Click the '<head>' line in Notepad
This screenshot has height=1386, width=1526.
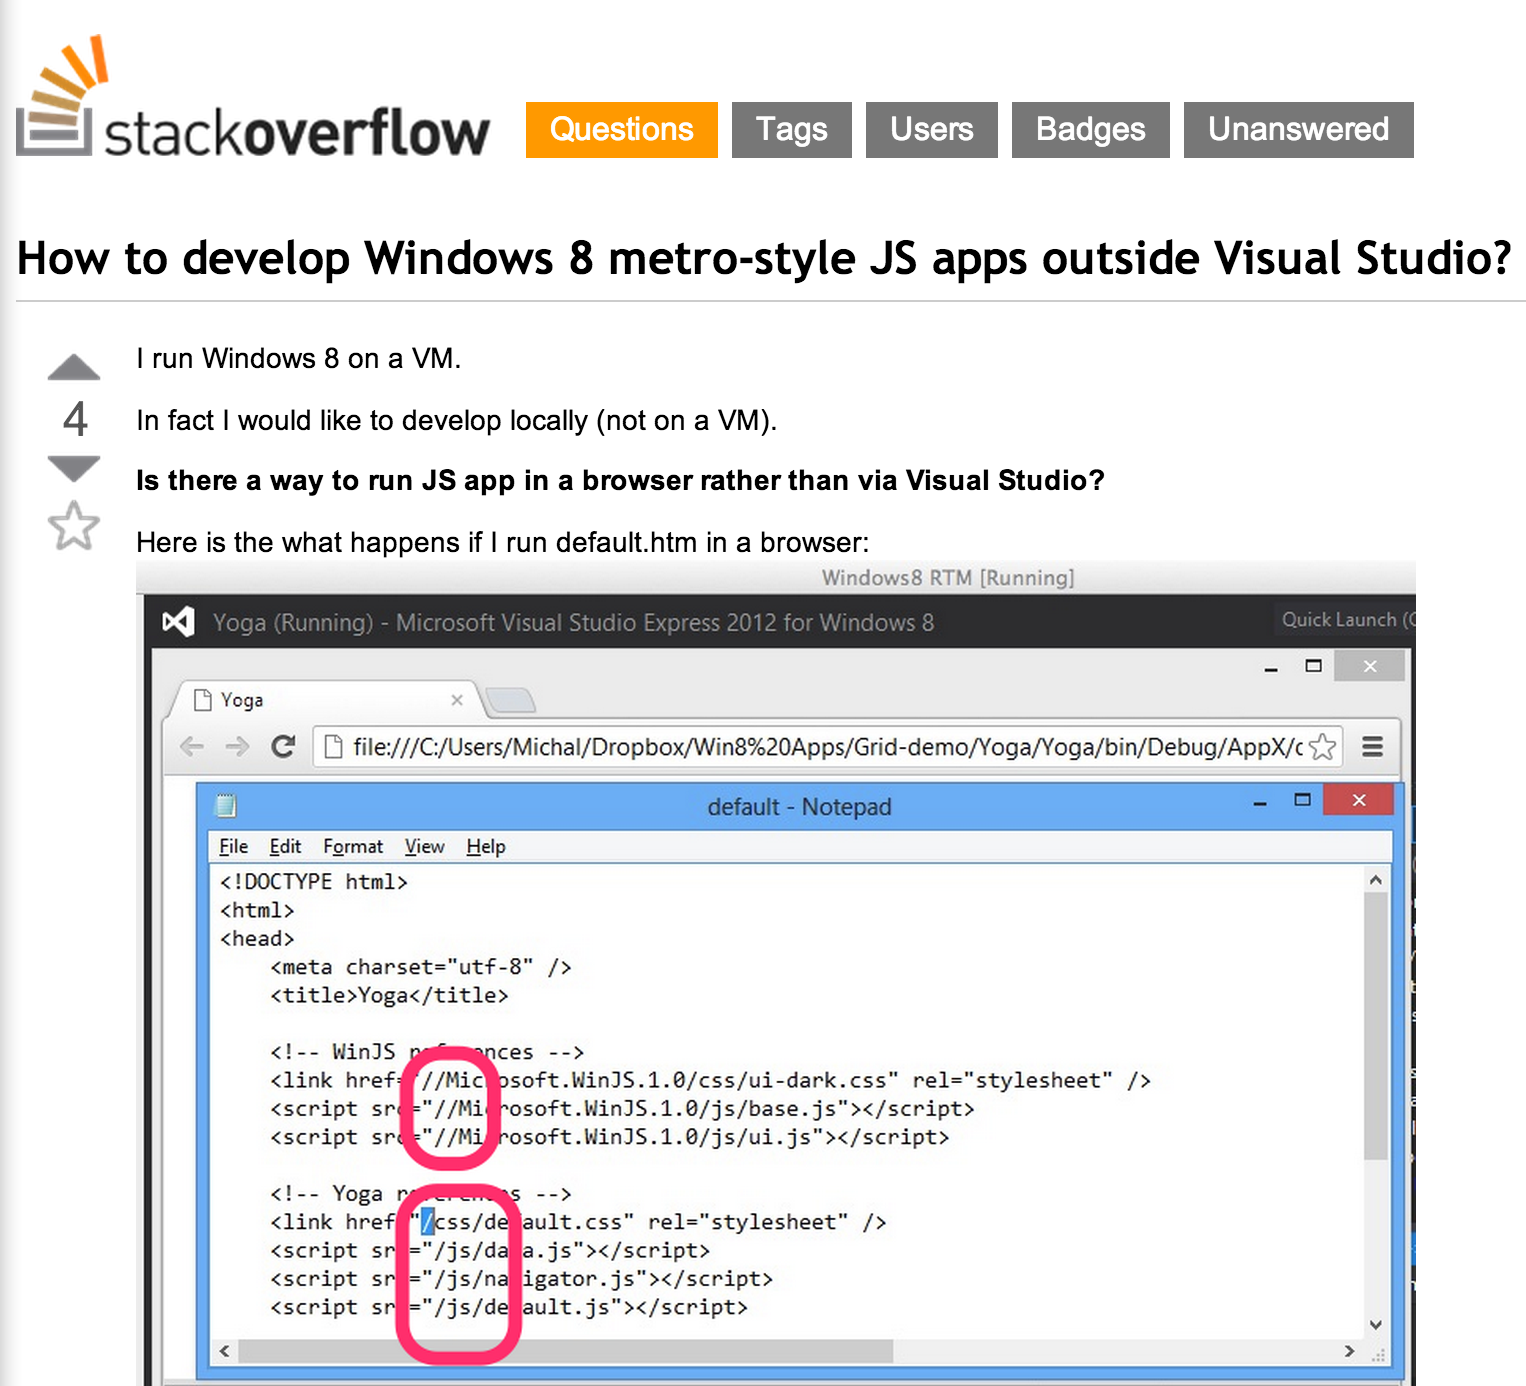tap(257, 939)
